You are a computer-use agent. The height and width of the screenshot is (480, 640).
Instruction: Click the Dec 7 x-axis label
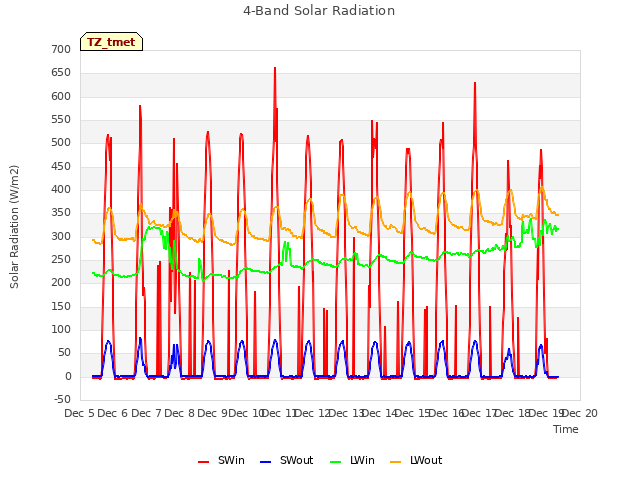(x=147, y=413)
